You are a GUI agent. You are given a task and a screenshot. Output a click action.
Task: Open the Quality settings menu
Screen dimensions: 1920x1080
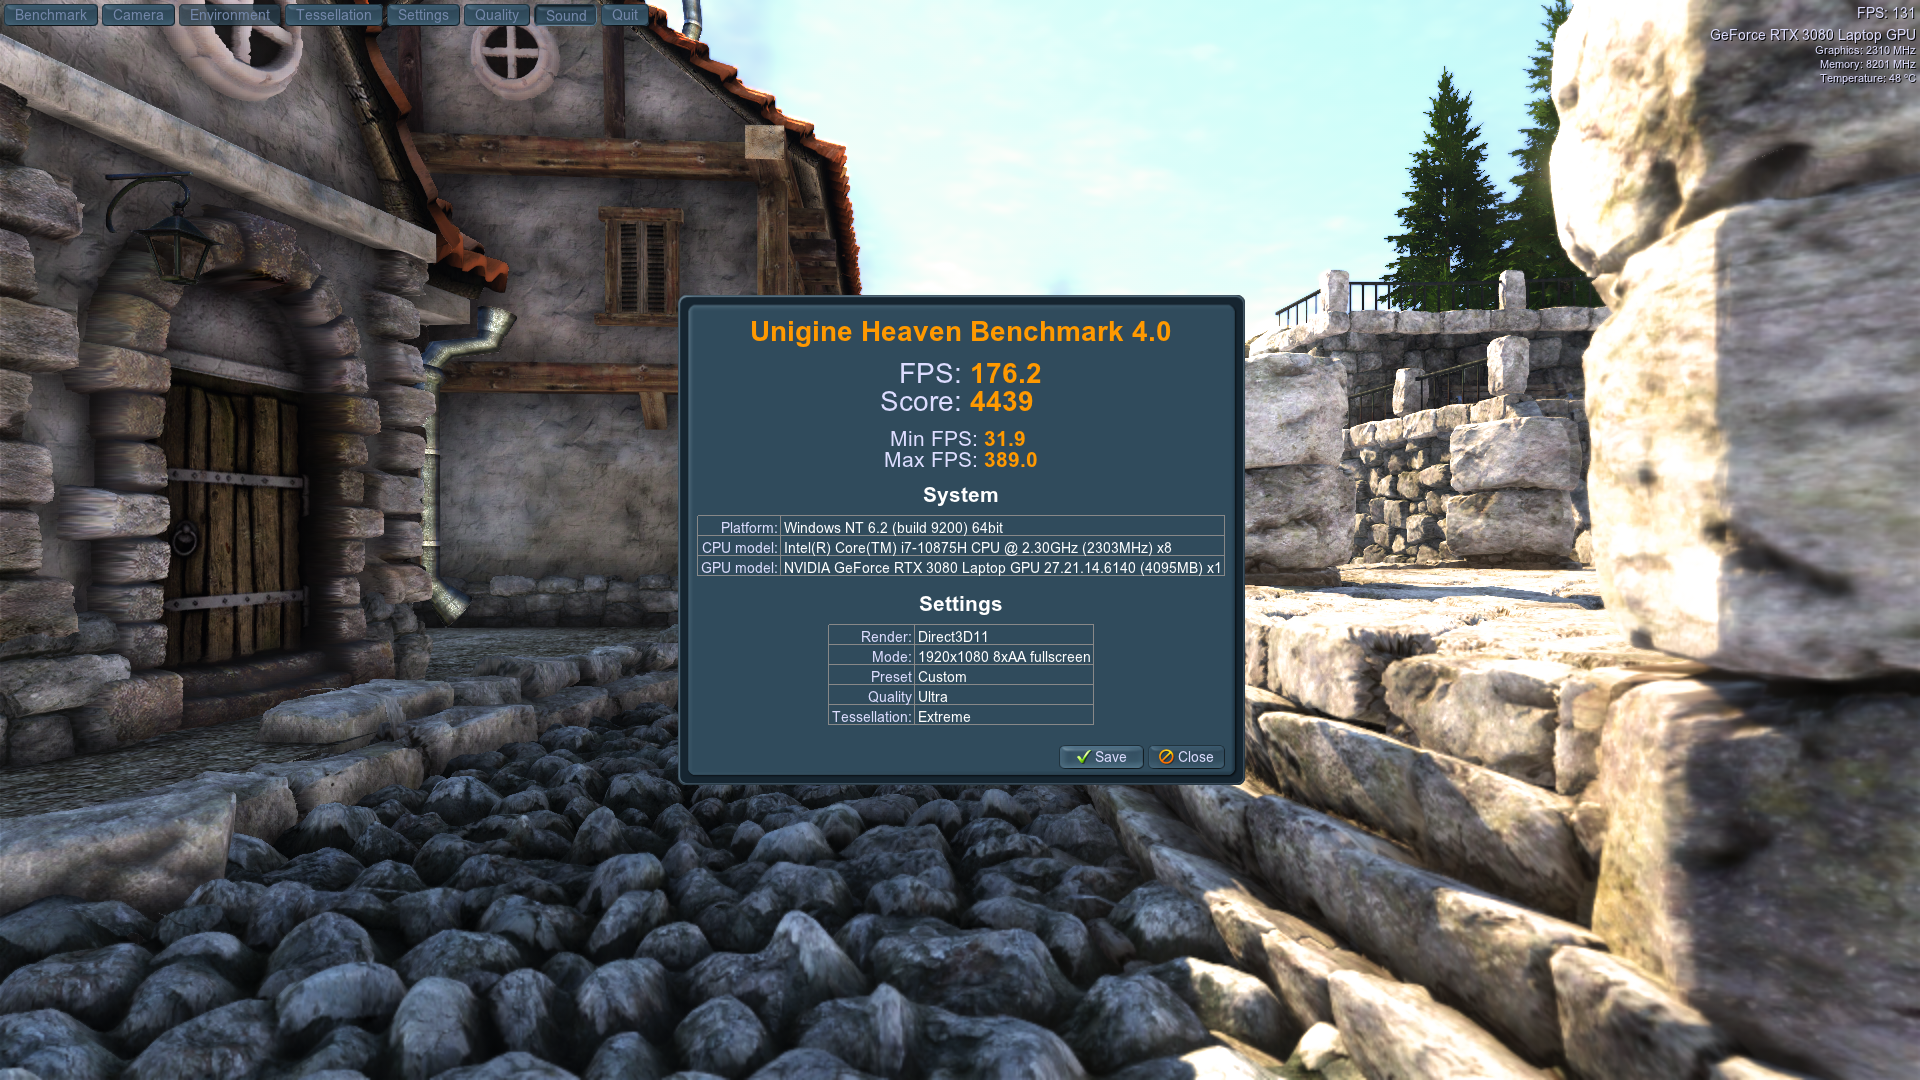[497, 15]
